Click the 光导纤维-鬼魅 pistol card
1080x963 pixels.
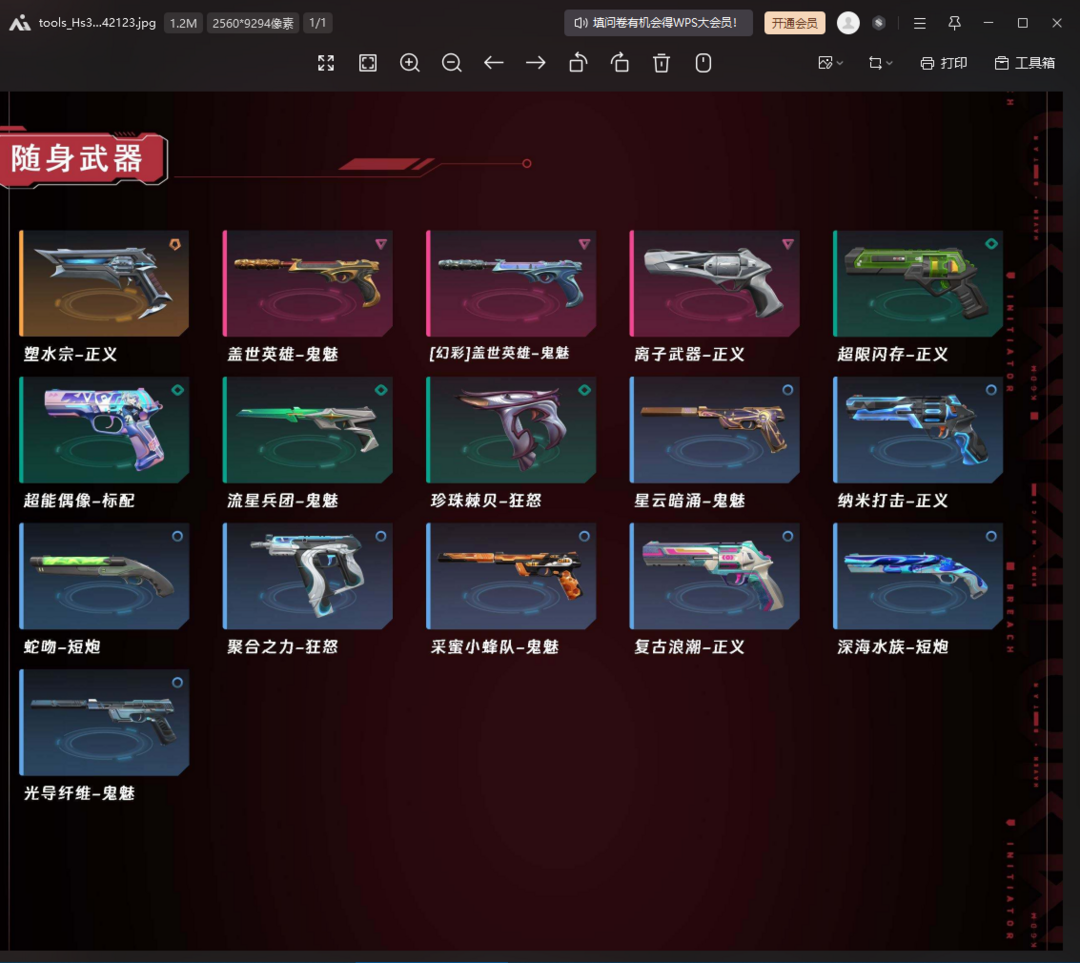[x=104, y=722]
